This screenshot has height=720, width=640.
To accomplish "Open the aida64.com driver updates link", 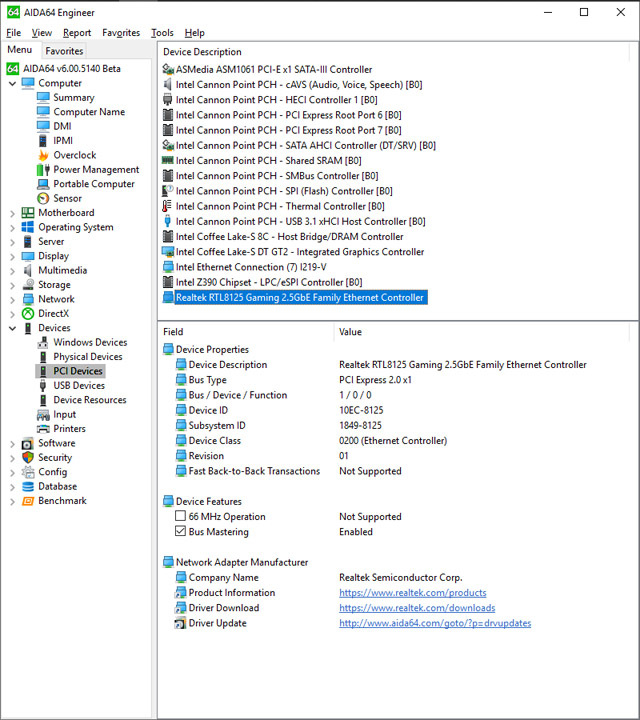I will point(435,624).
